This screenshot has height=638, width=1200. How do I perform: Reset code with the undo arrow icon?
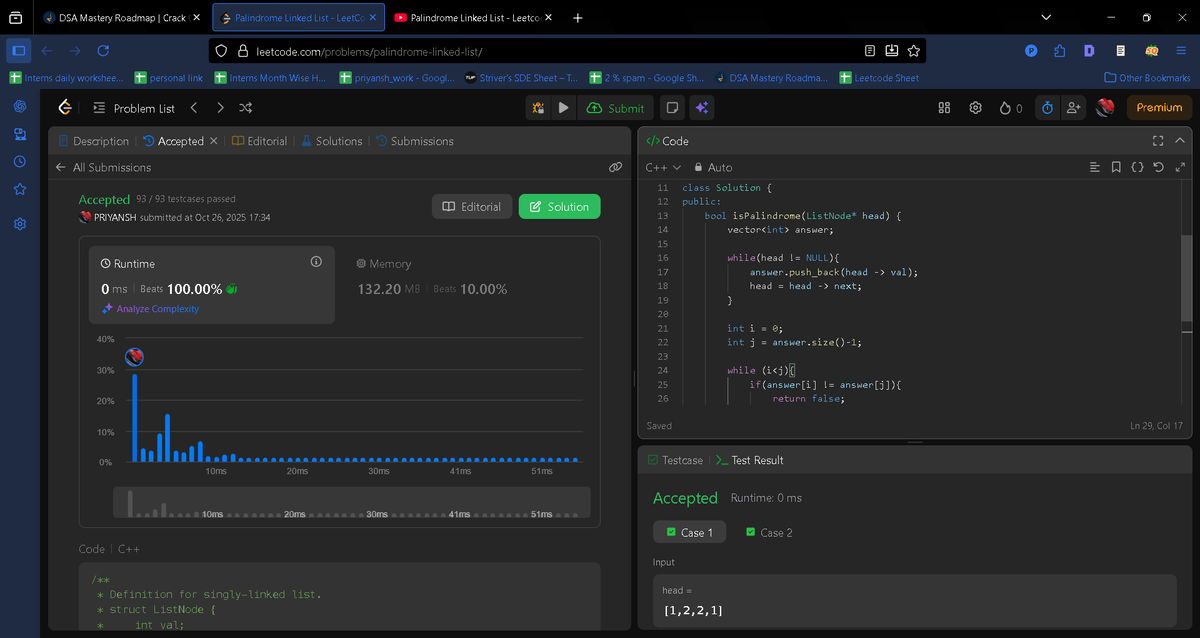tap(1159, 167)
